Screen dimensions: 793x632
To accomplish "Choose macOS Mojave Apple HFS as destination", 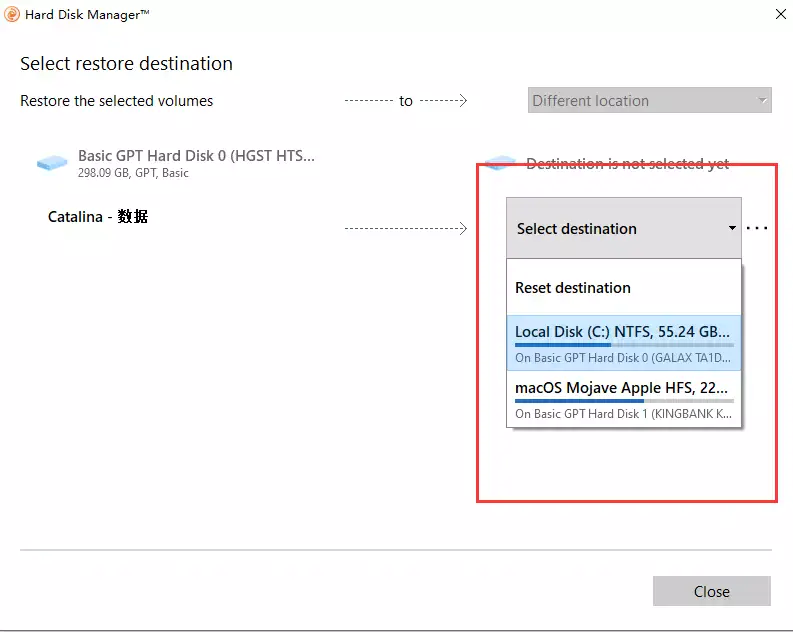I will click(x=624, y=399).
